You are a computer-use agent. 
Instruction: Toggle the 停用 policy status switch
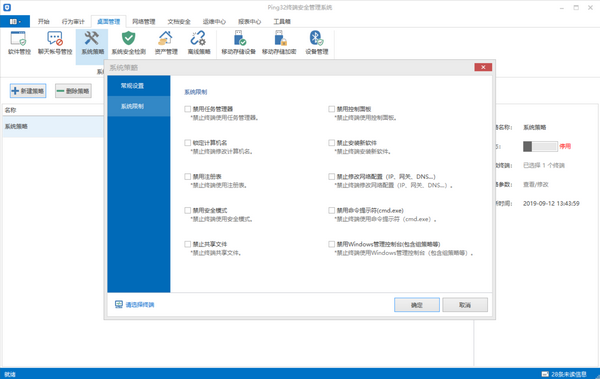(x=540, y=146)
